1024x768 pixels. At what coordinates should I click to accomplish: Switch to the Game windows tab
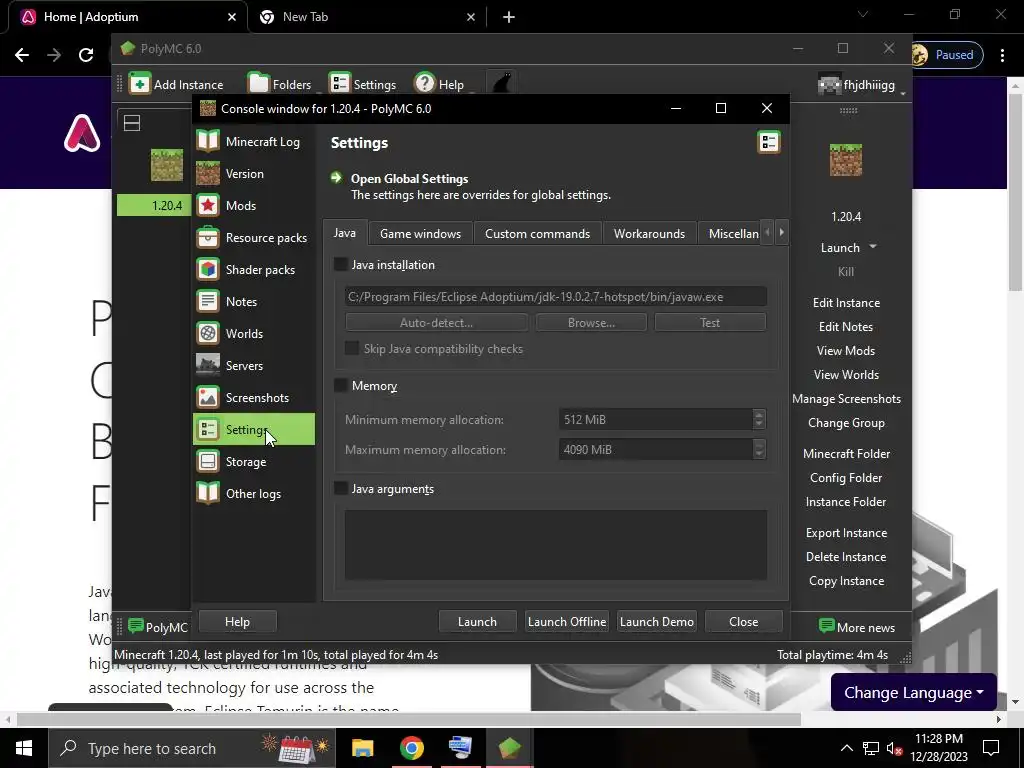[x=421, y=234]
